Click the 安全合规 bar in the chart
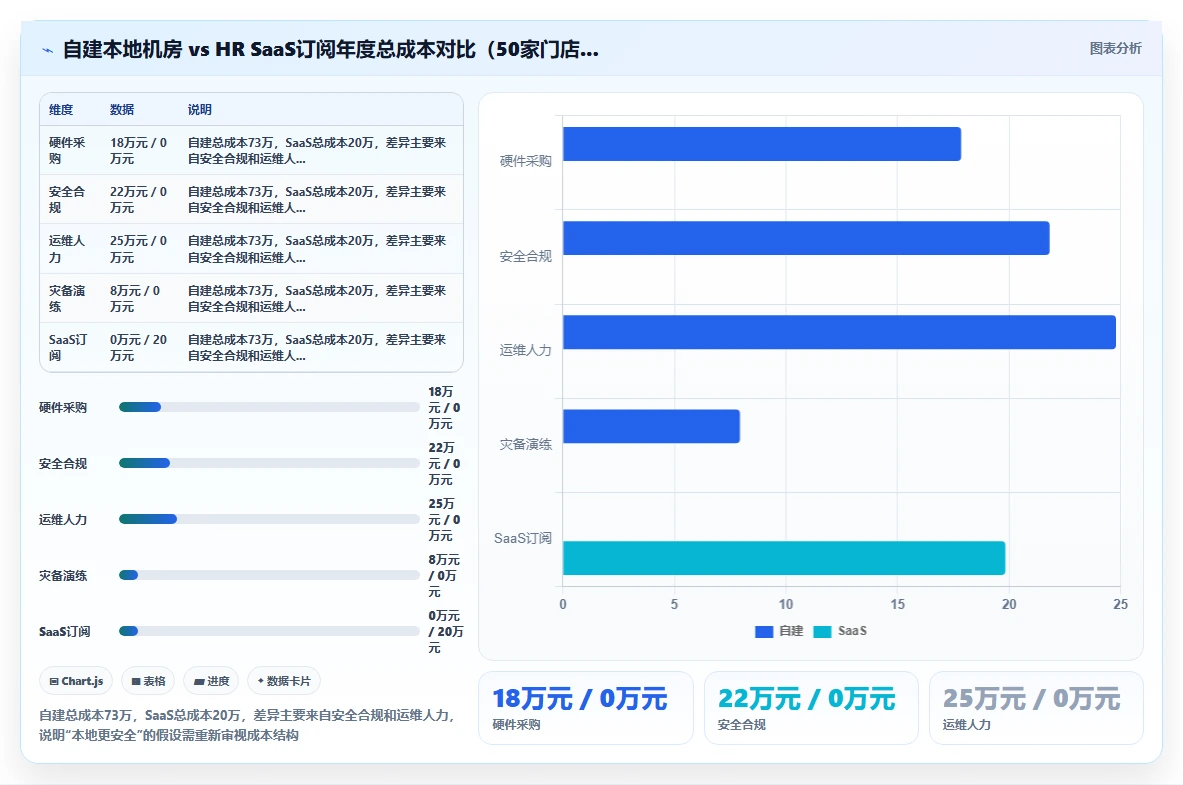This screenshot has width=1183, height=785. (x=806, y=238)
